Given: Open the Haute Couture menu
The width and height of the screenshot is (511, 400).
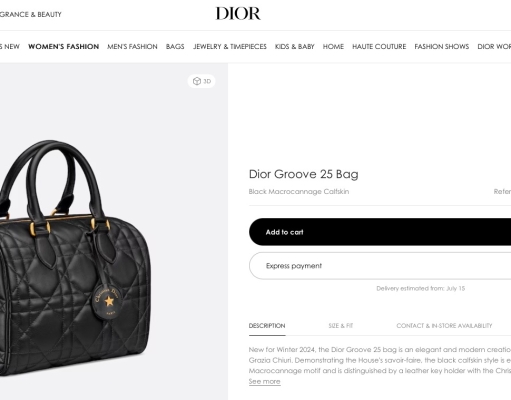Looking at the screenshot, I should [x=379, y=47].
